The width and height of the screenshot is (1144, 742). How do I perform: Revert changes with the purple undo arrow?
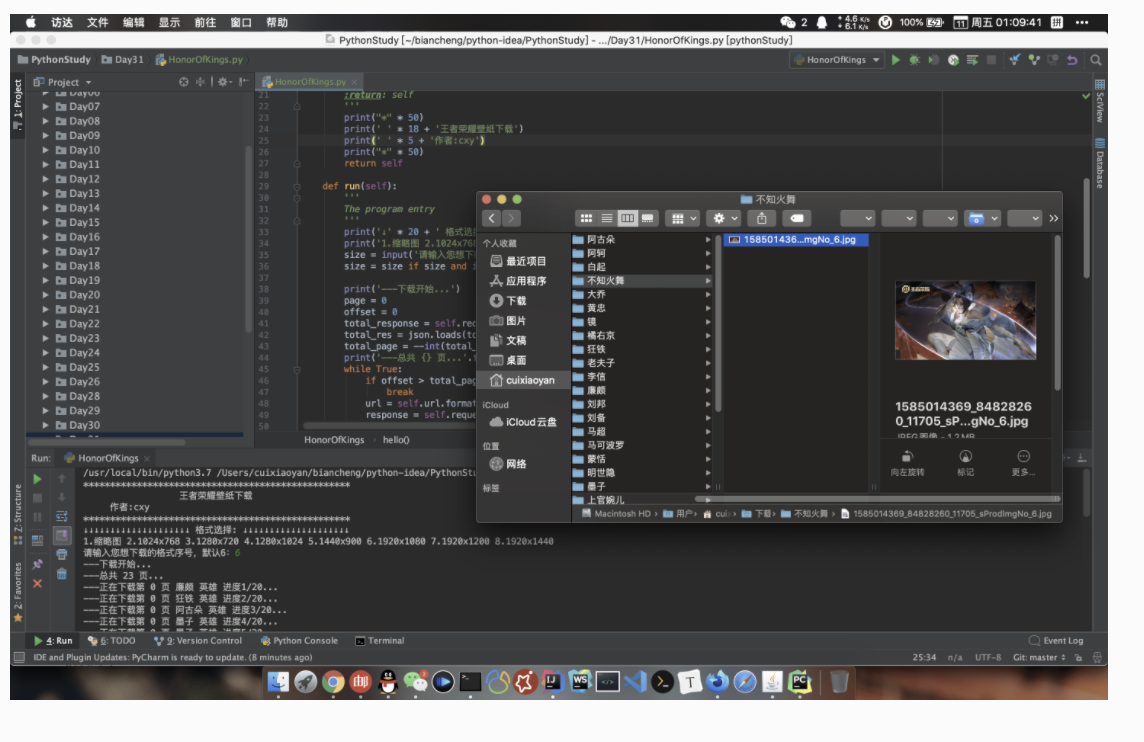pos(1072,60)
